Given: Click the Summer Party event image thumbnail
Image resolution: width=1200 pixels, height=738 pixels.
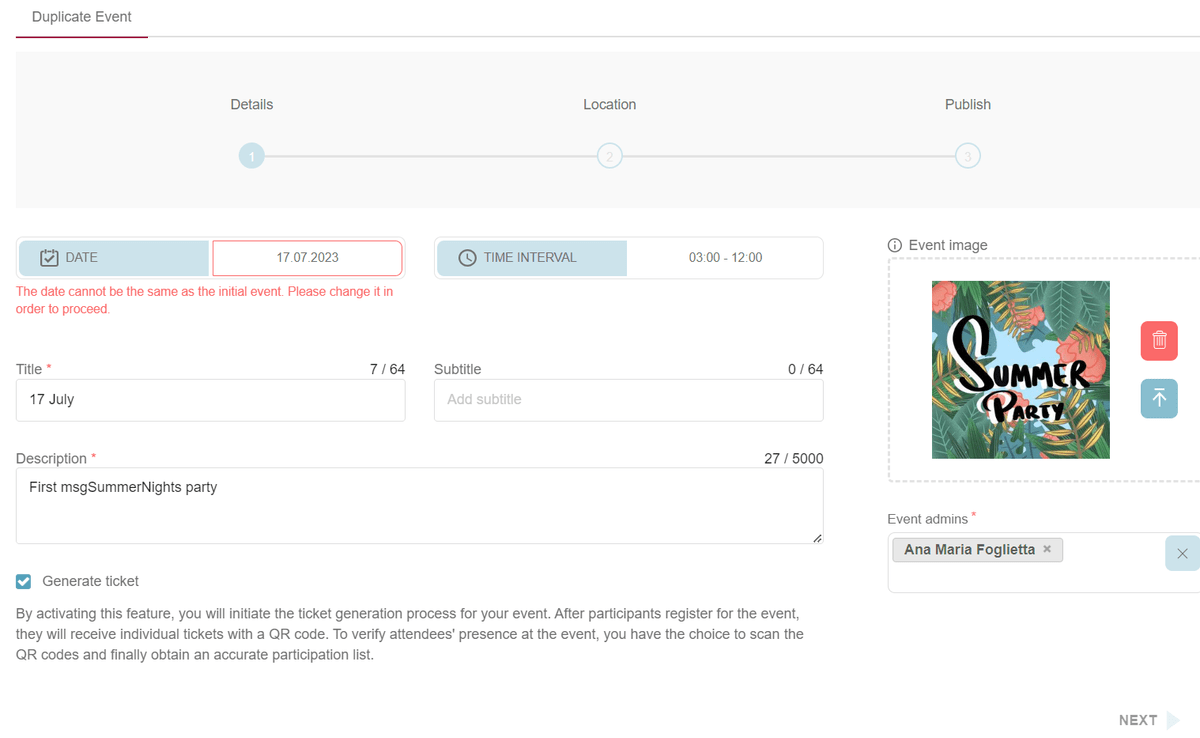Looking at the screenshot, I should [x=1020, y=370].
